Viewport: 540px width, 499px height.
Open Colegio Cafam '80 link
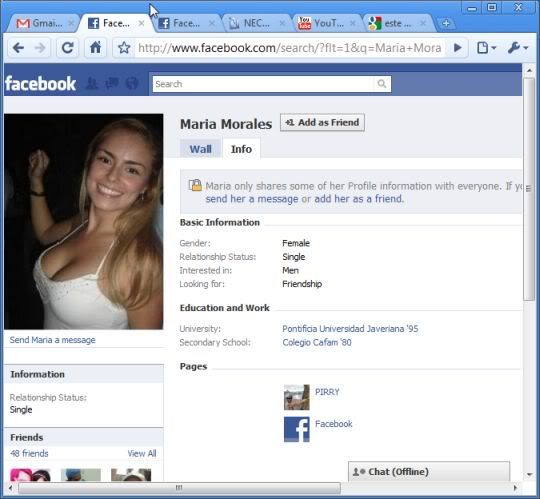[317, 343]
